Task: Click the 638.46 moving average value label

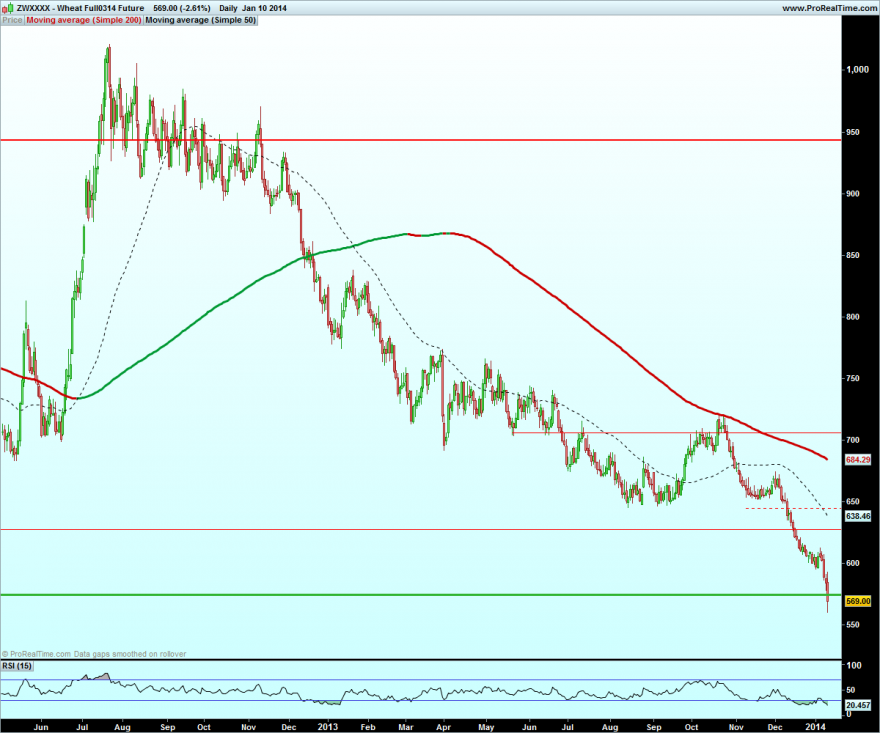Action: (x=858, y=516)
